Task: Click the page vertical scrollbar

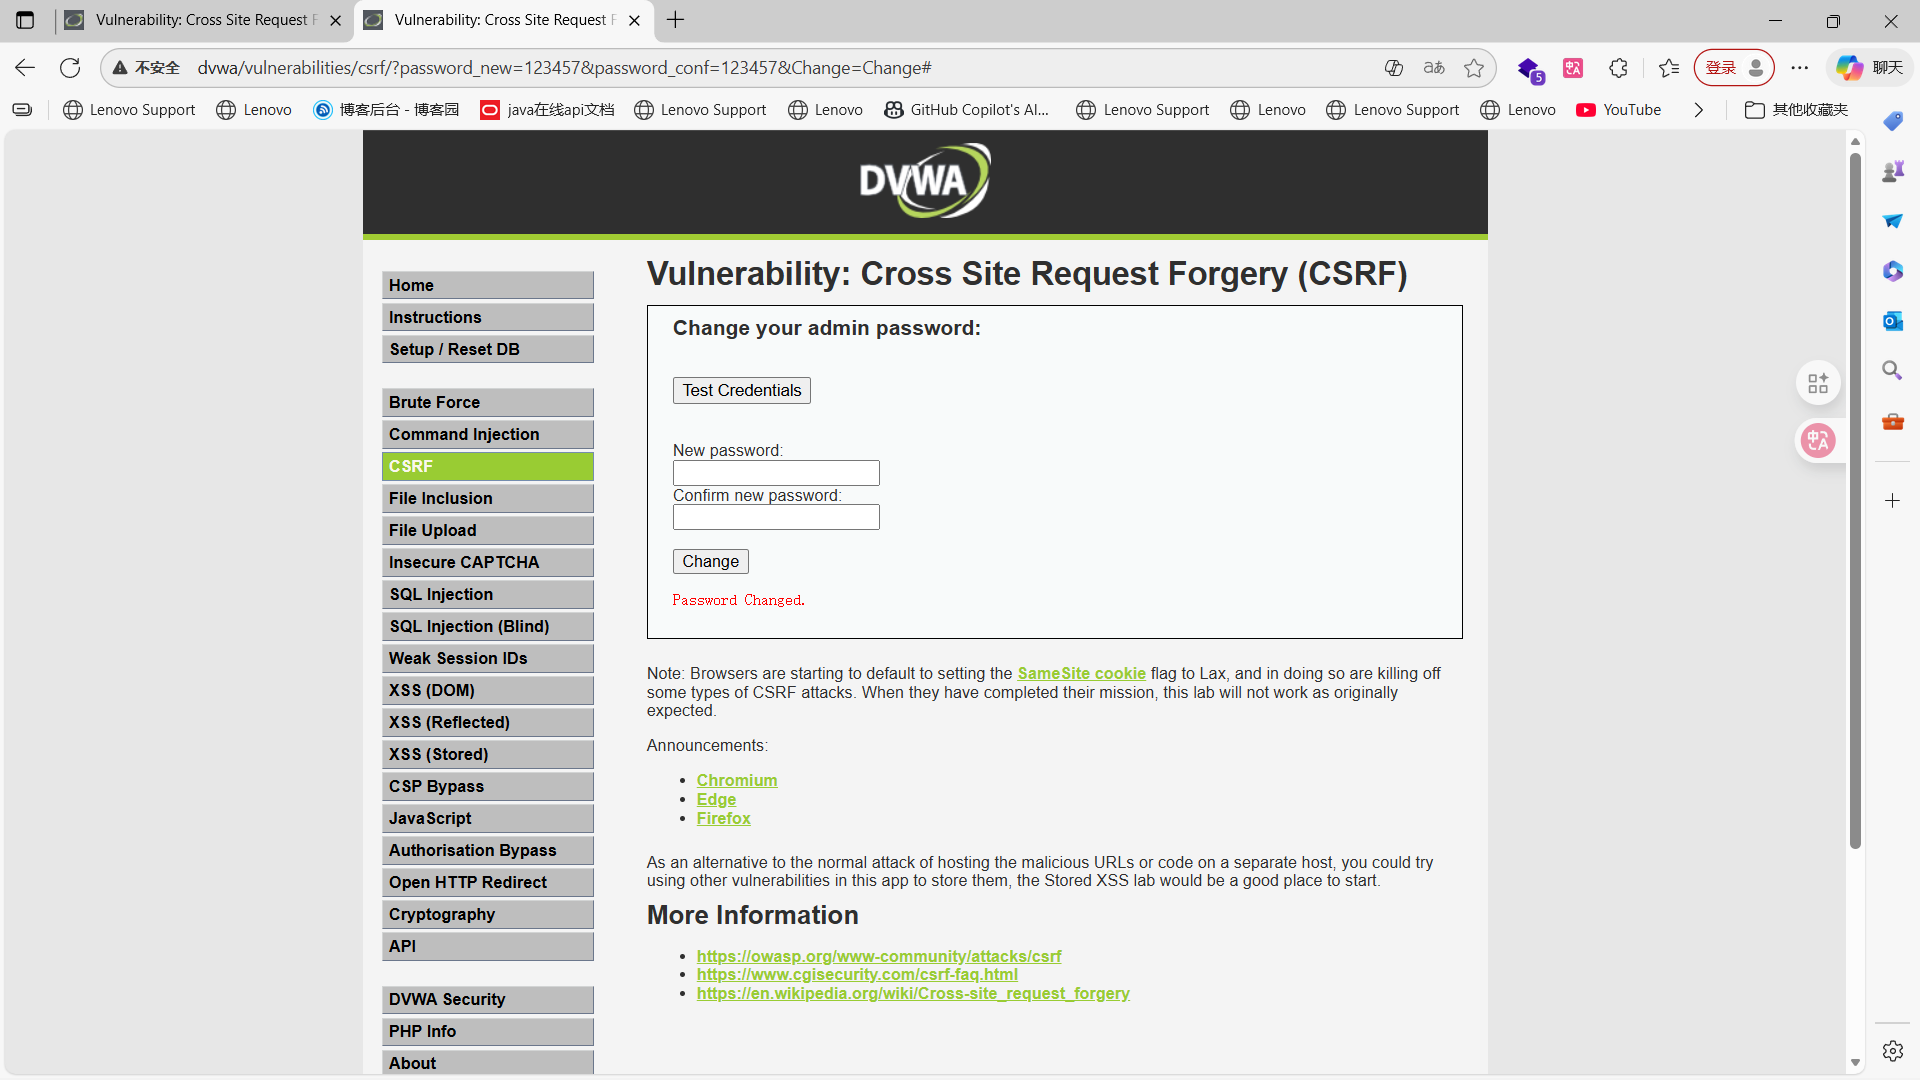Action: click(1855, 500)
